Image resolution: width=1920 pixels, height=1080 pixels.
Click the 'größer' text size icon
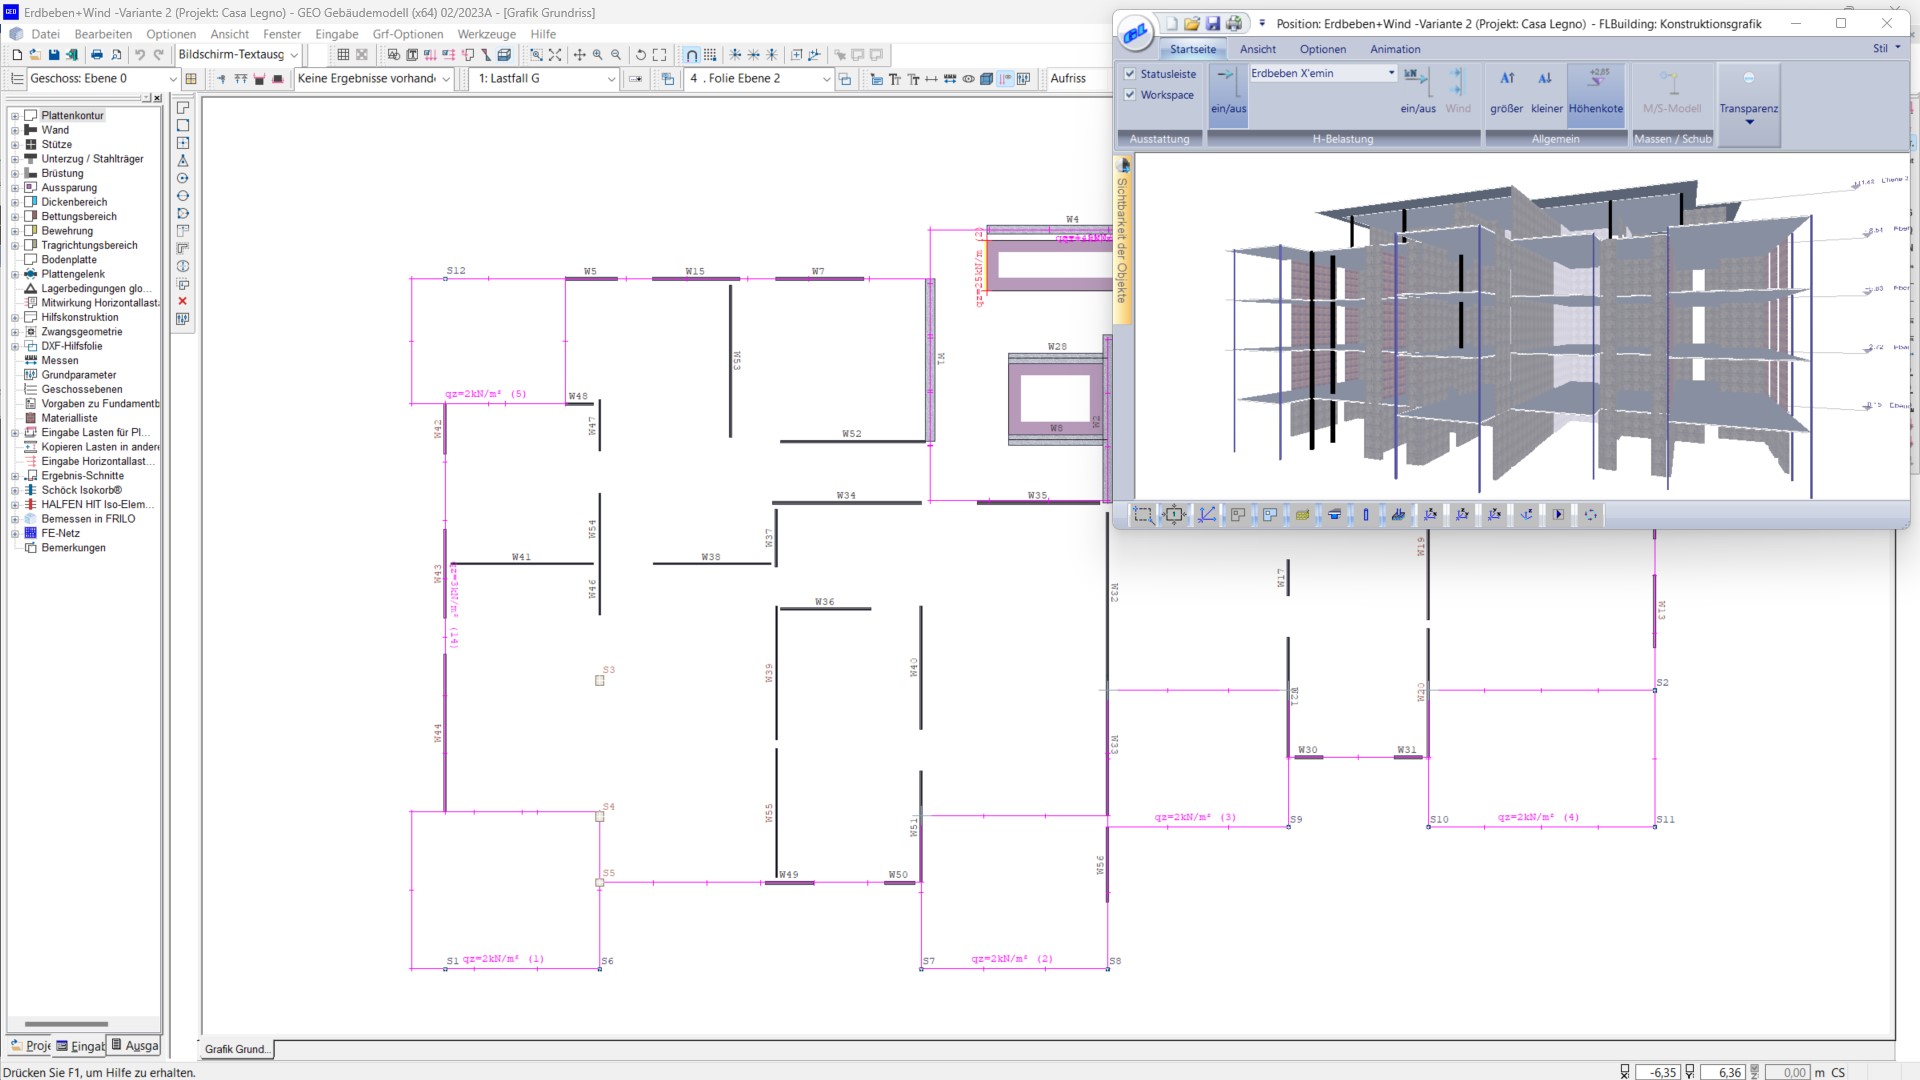click(x=1506, y=90)
